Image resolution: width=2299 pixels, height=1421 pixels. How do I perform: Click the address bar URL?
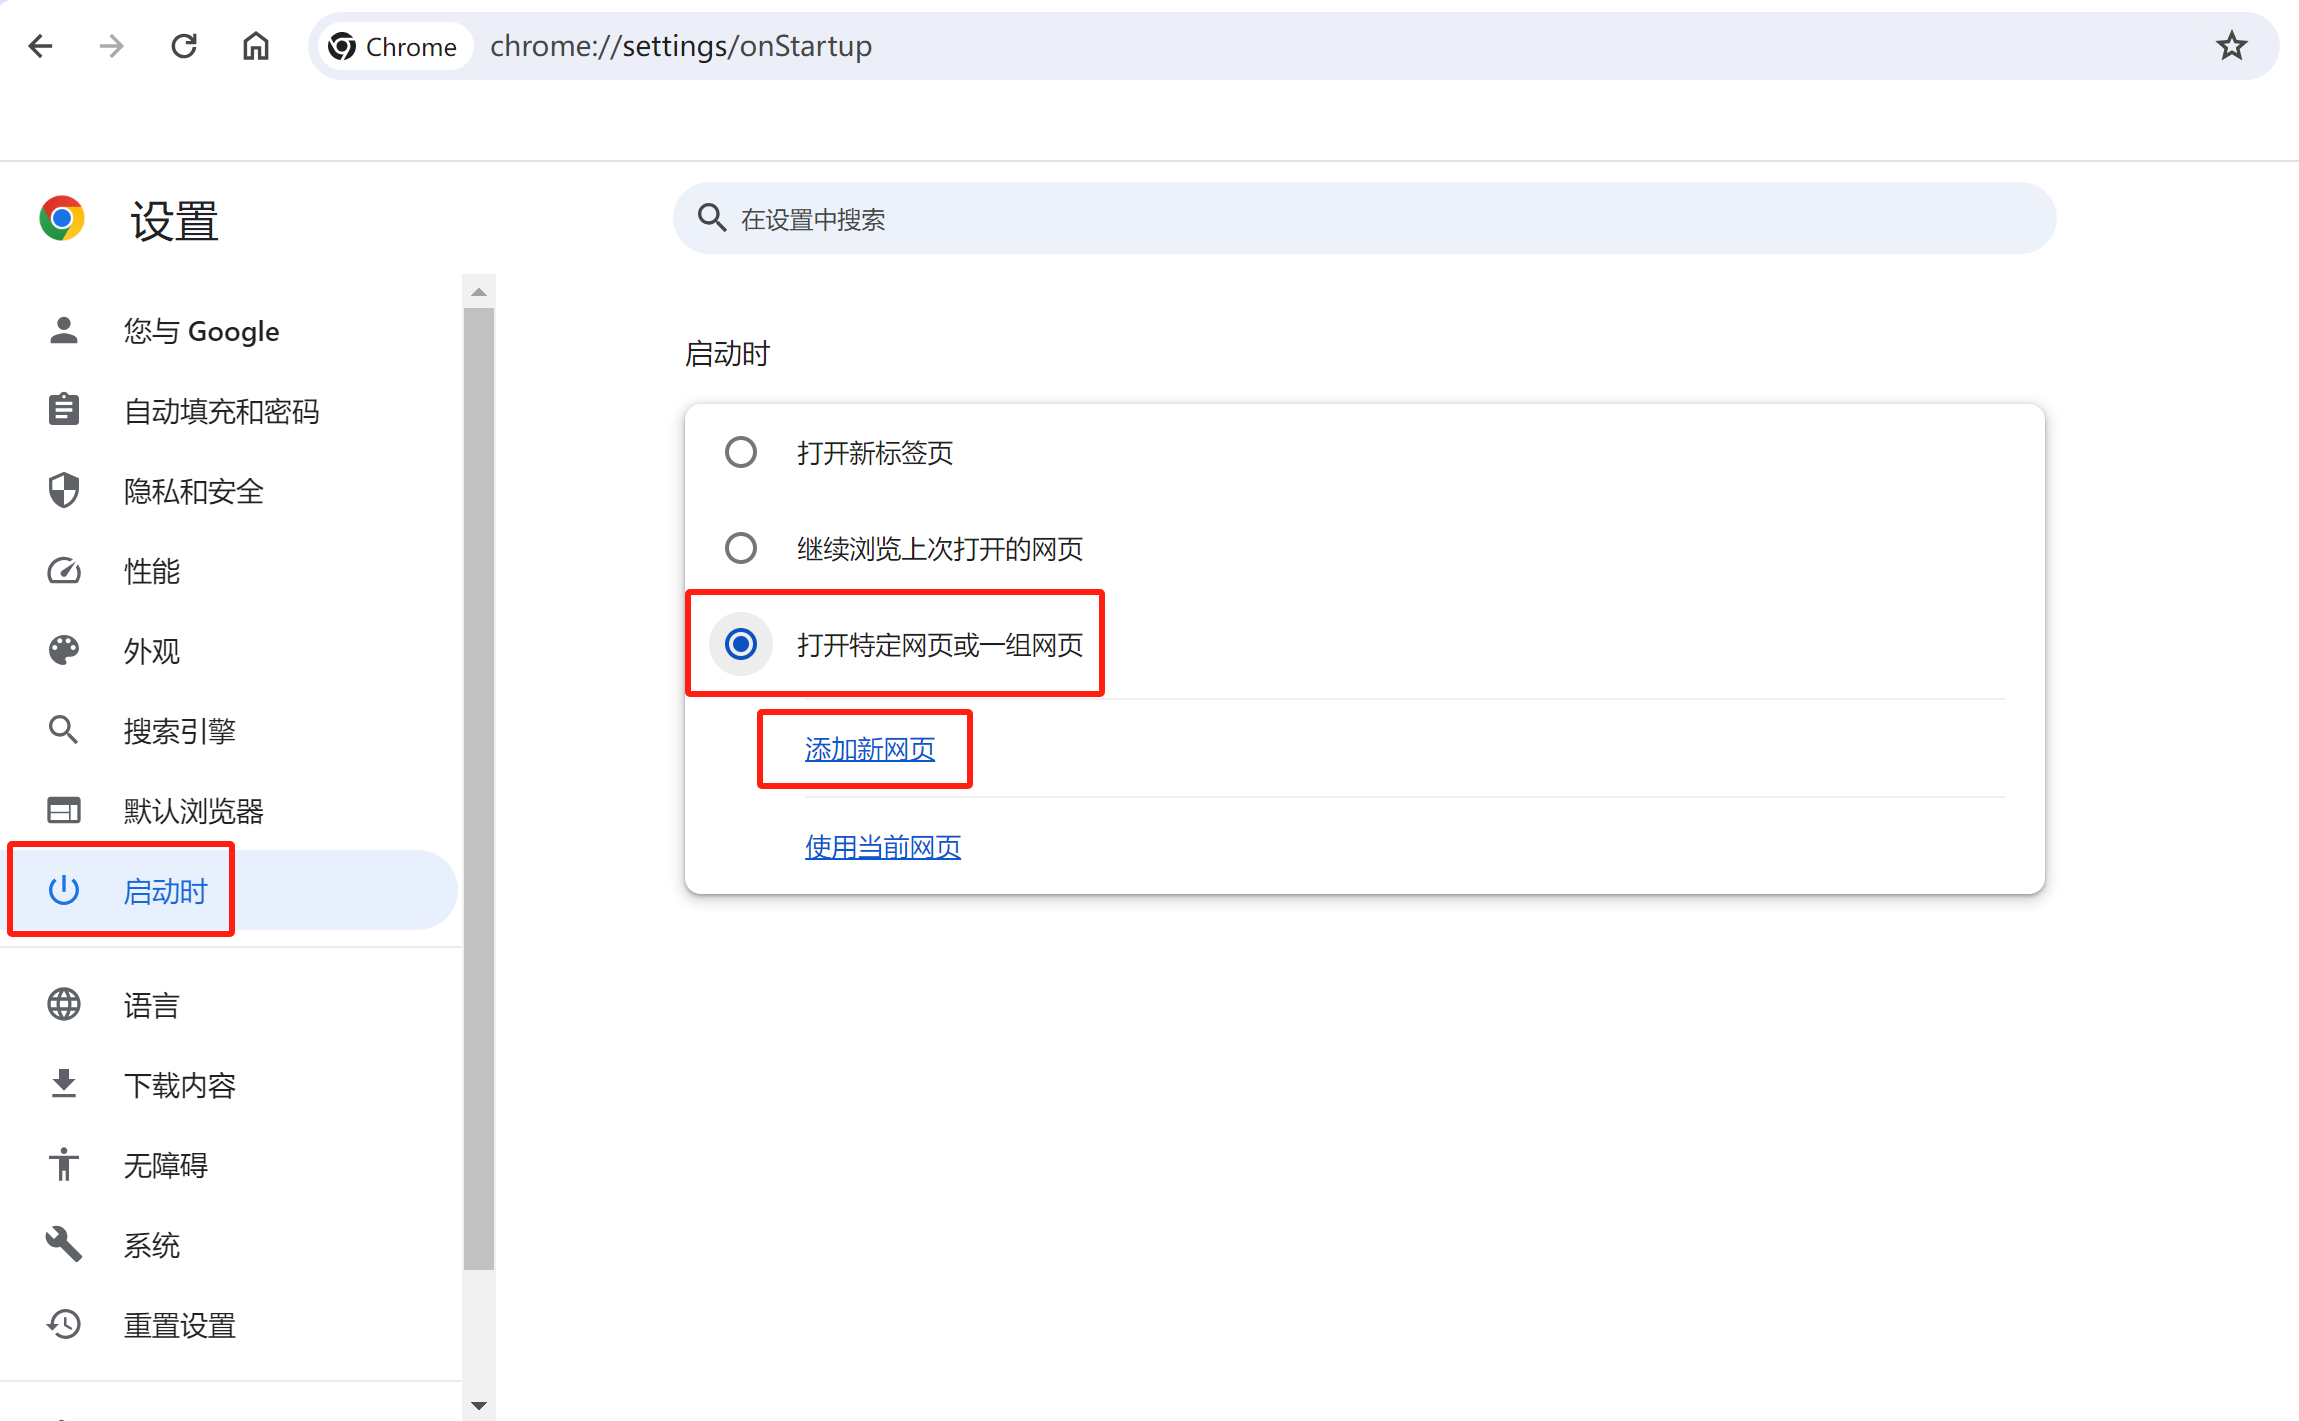click(x=681, y=46)
